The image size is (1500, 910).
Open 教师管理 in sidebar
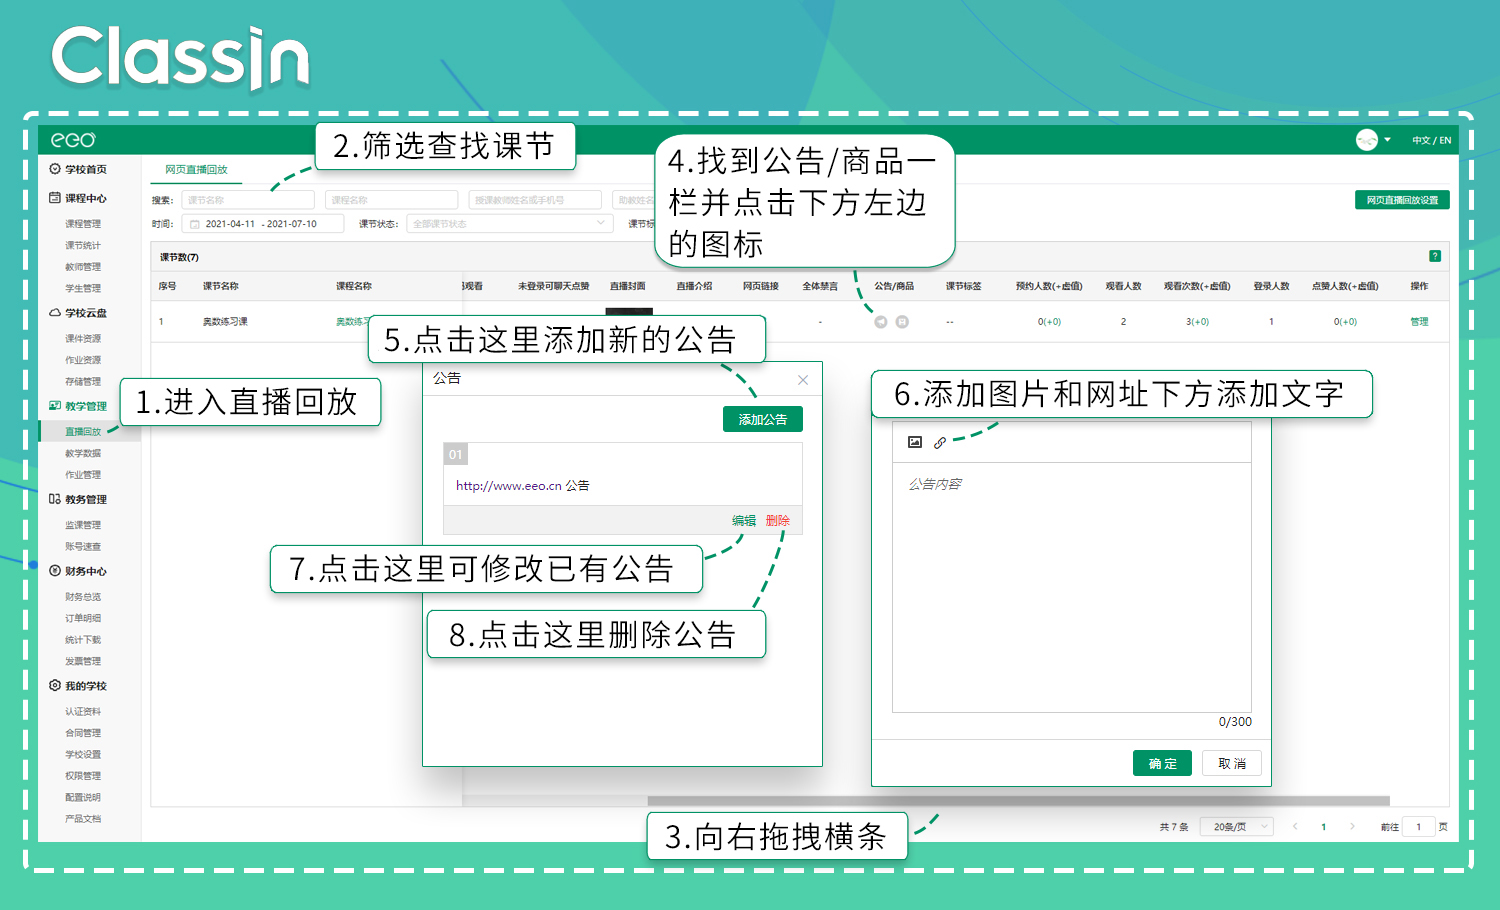(83, 267)
